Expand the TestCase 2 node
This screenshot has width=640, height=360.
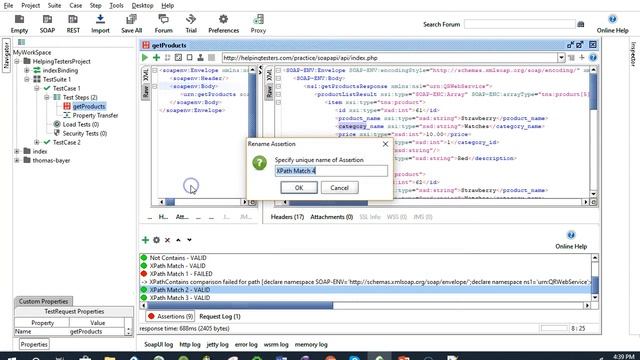tap(37, 142)
